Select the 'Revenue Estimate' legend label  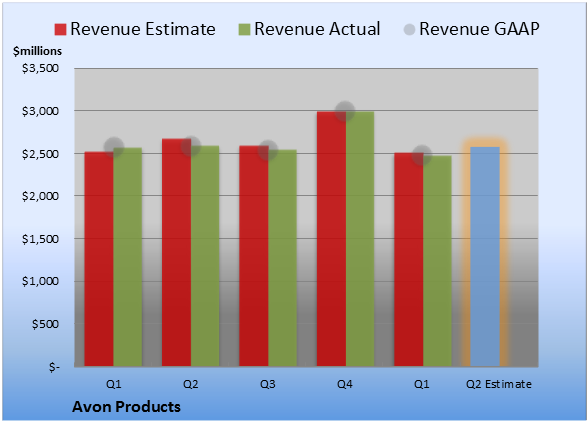click(143, 29)
